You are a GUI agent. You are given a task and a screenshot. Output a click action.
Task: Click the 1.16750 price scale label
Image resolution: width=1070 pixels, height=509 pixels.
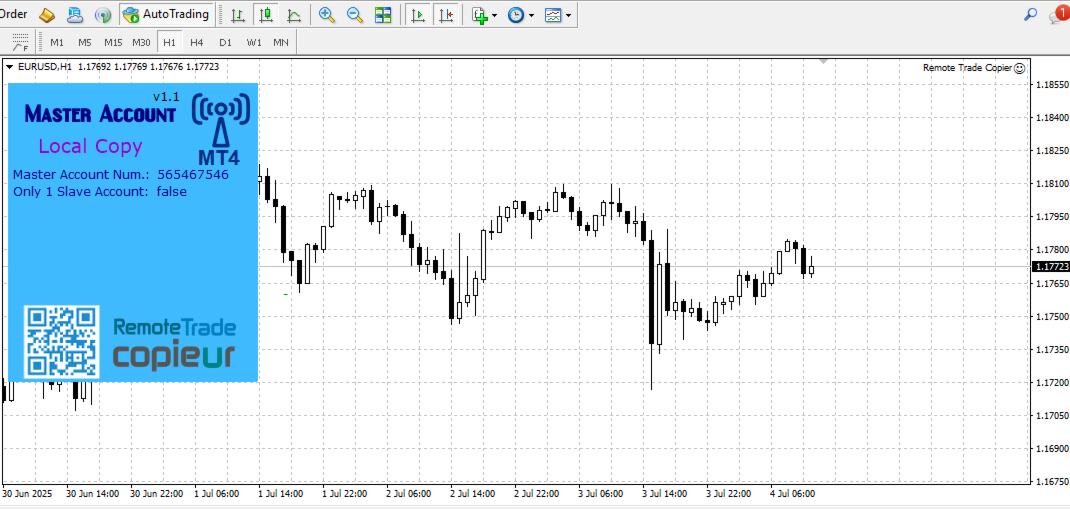(1052, 482)
